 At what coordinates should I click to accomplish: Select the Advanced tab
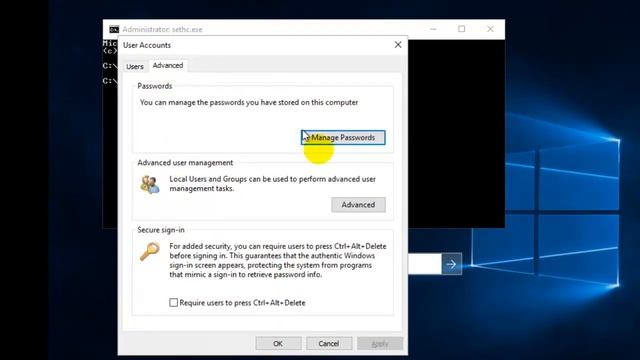[x=168, y=65]
